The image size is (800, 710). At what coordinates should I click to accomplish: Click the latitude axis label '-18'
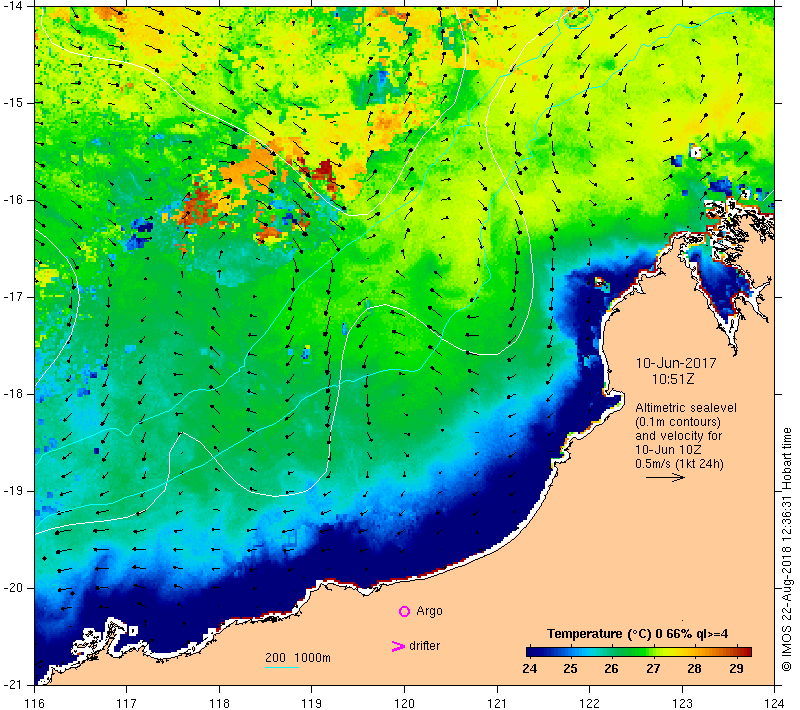tap(12, 394)
